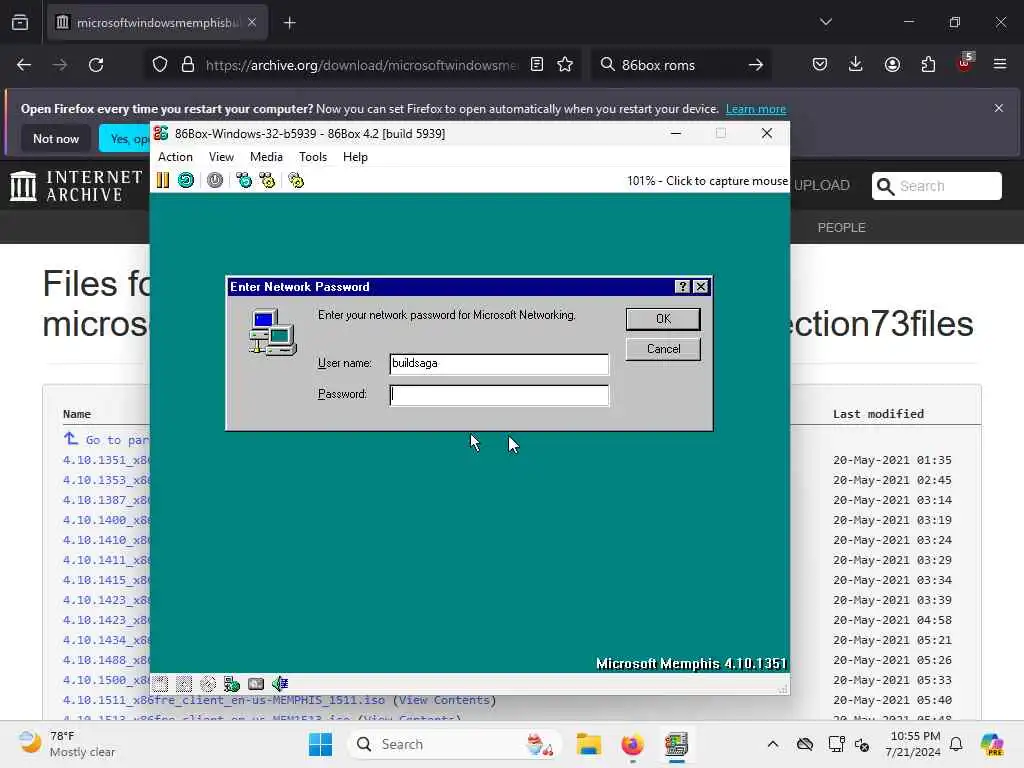This screenshot has width=1024, height=768.
Task: Send Ctrl+Alt+Del via 86Box toolbar icon
Action: (x=244, y=180)
